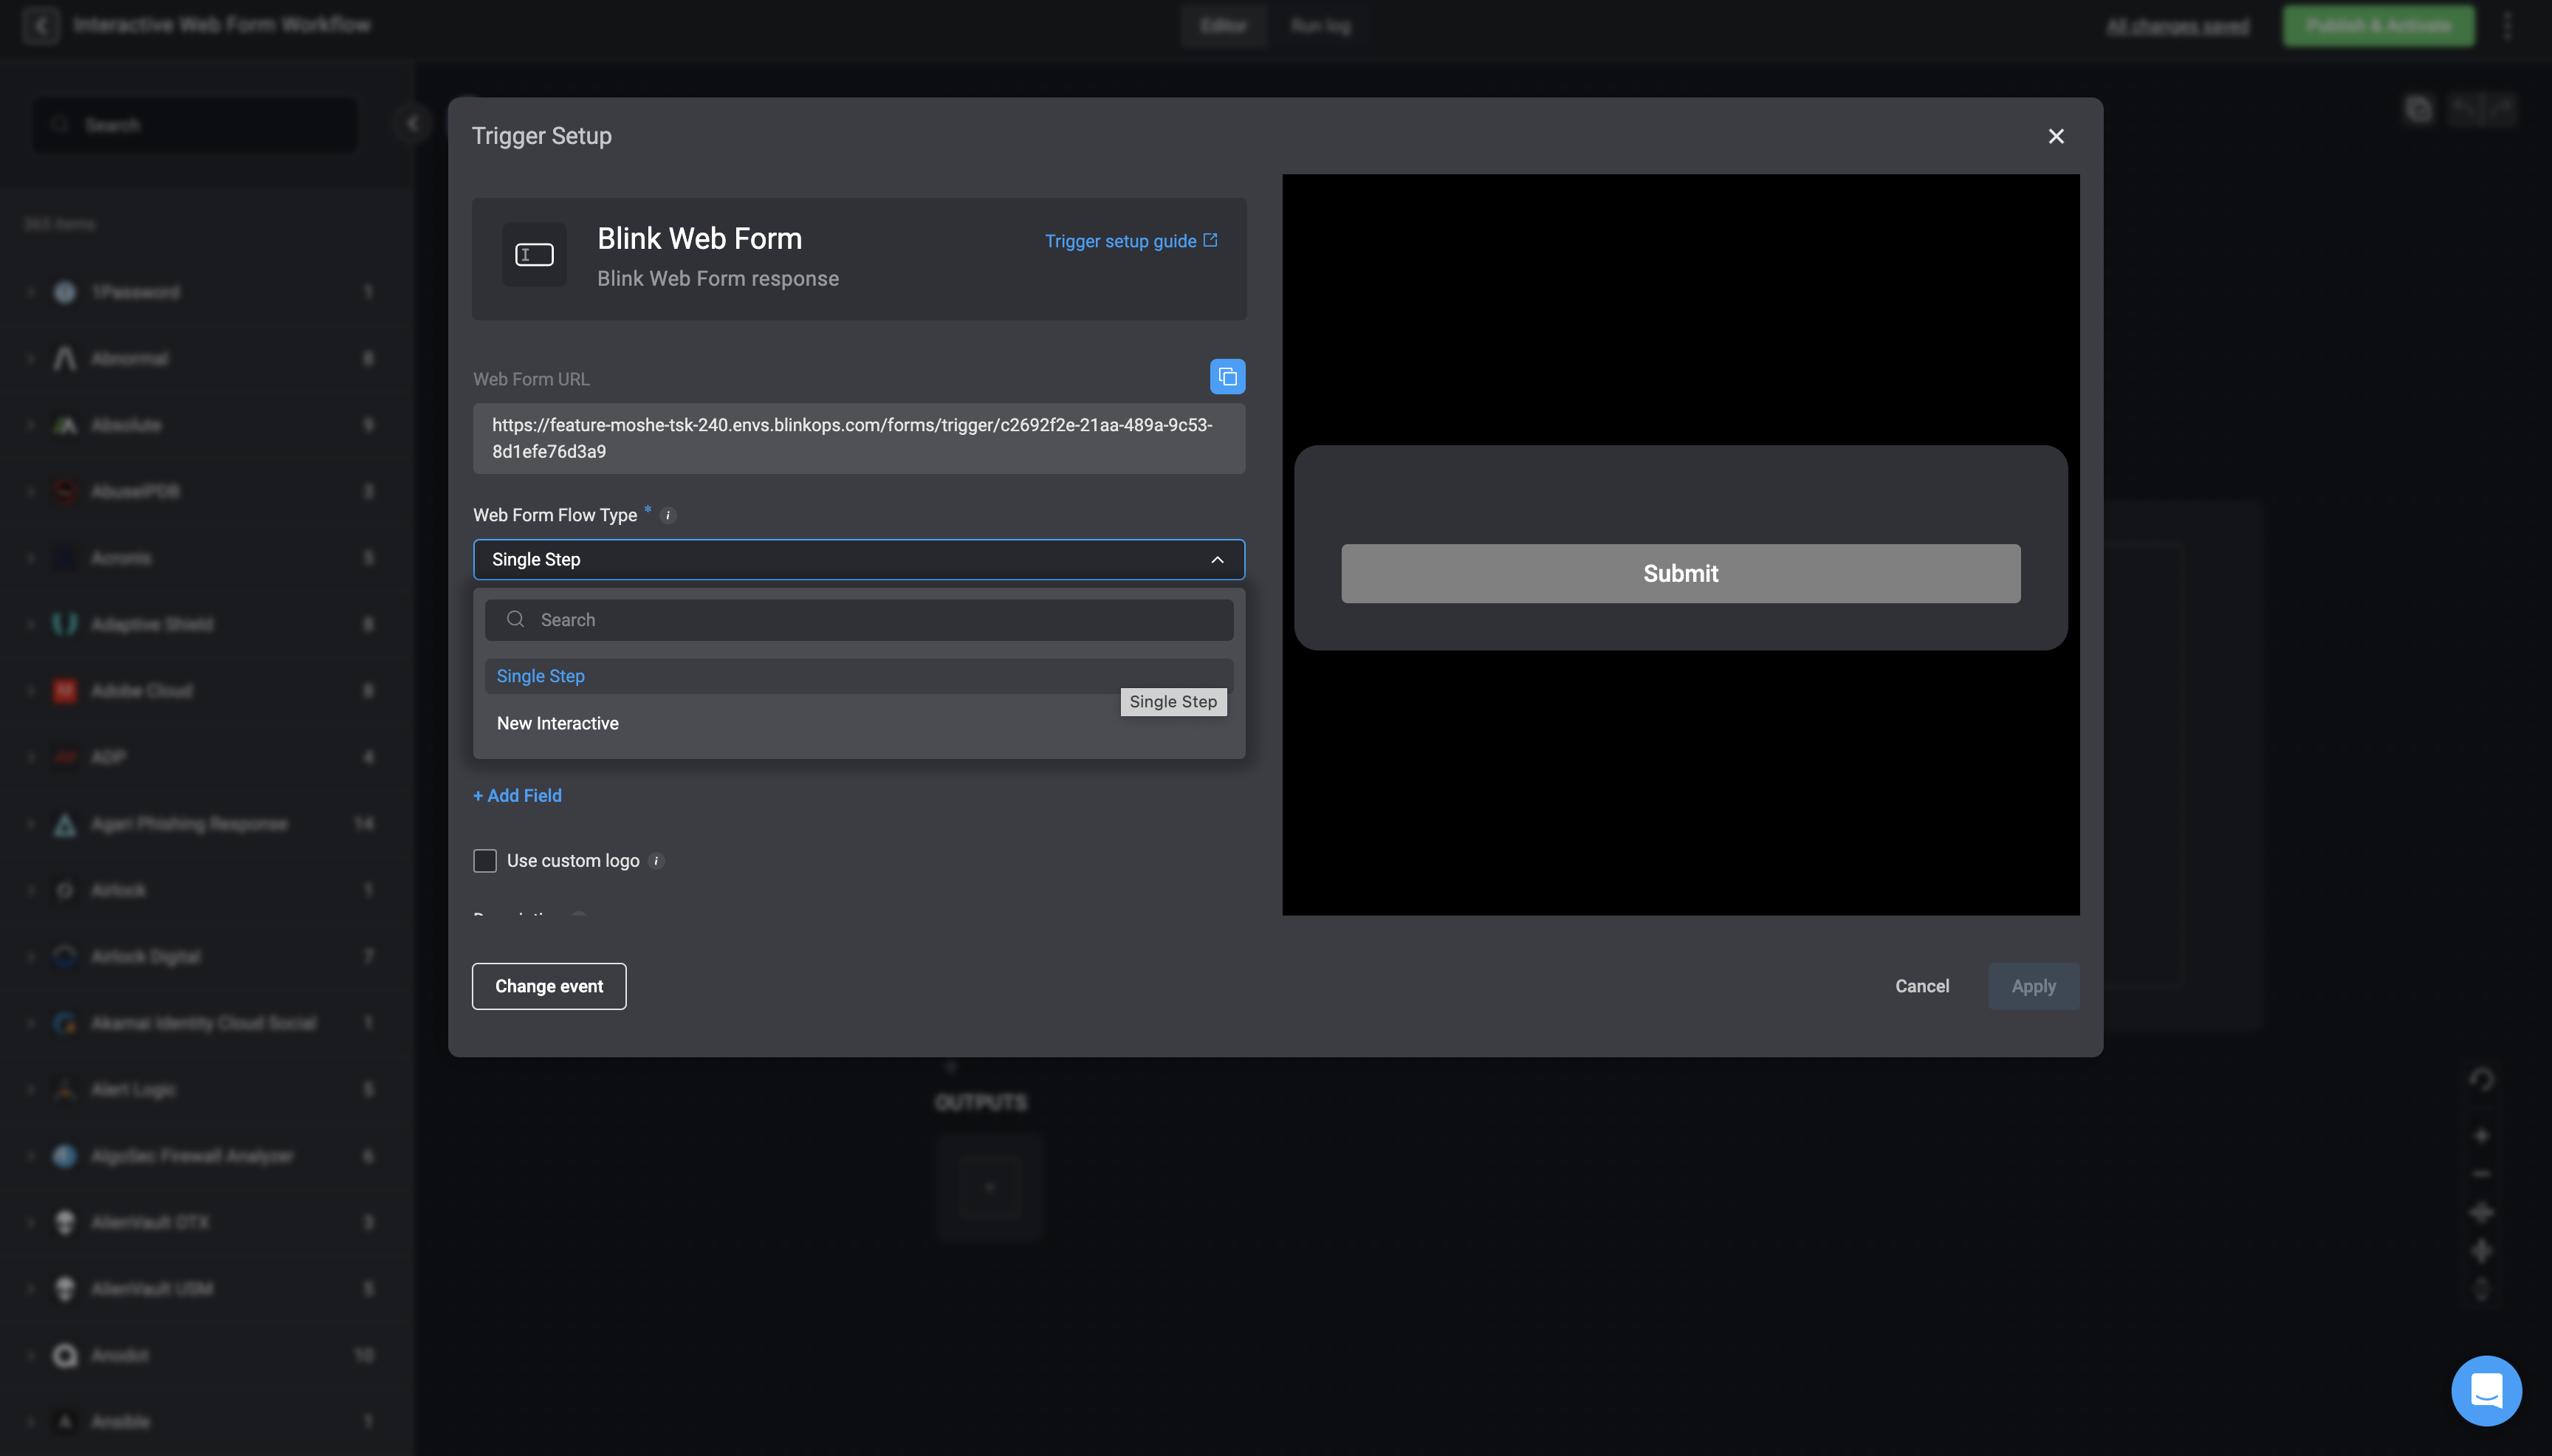Cancel the trigger setup
This screenshot has width=2552, height=1456.
coord(1922,986)
